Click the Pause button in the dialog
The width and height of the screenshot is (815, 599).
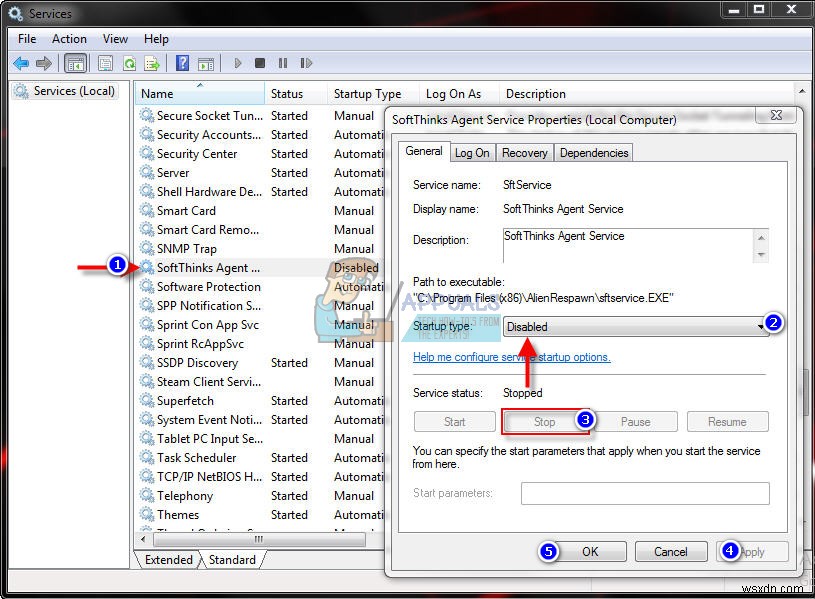point(636,422)
